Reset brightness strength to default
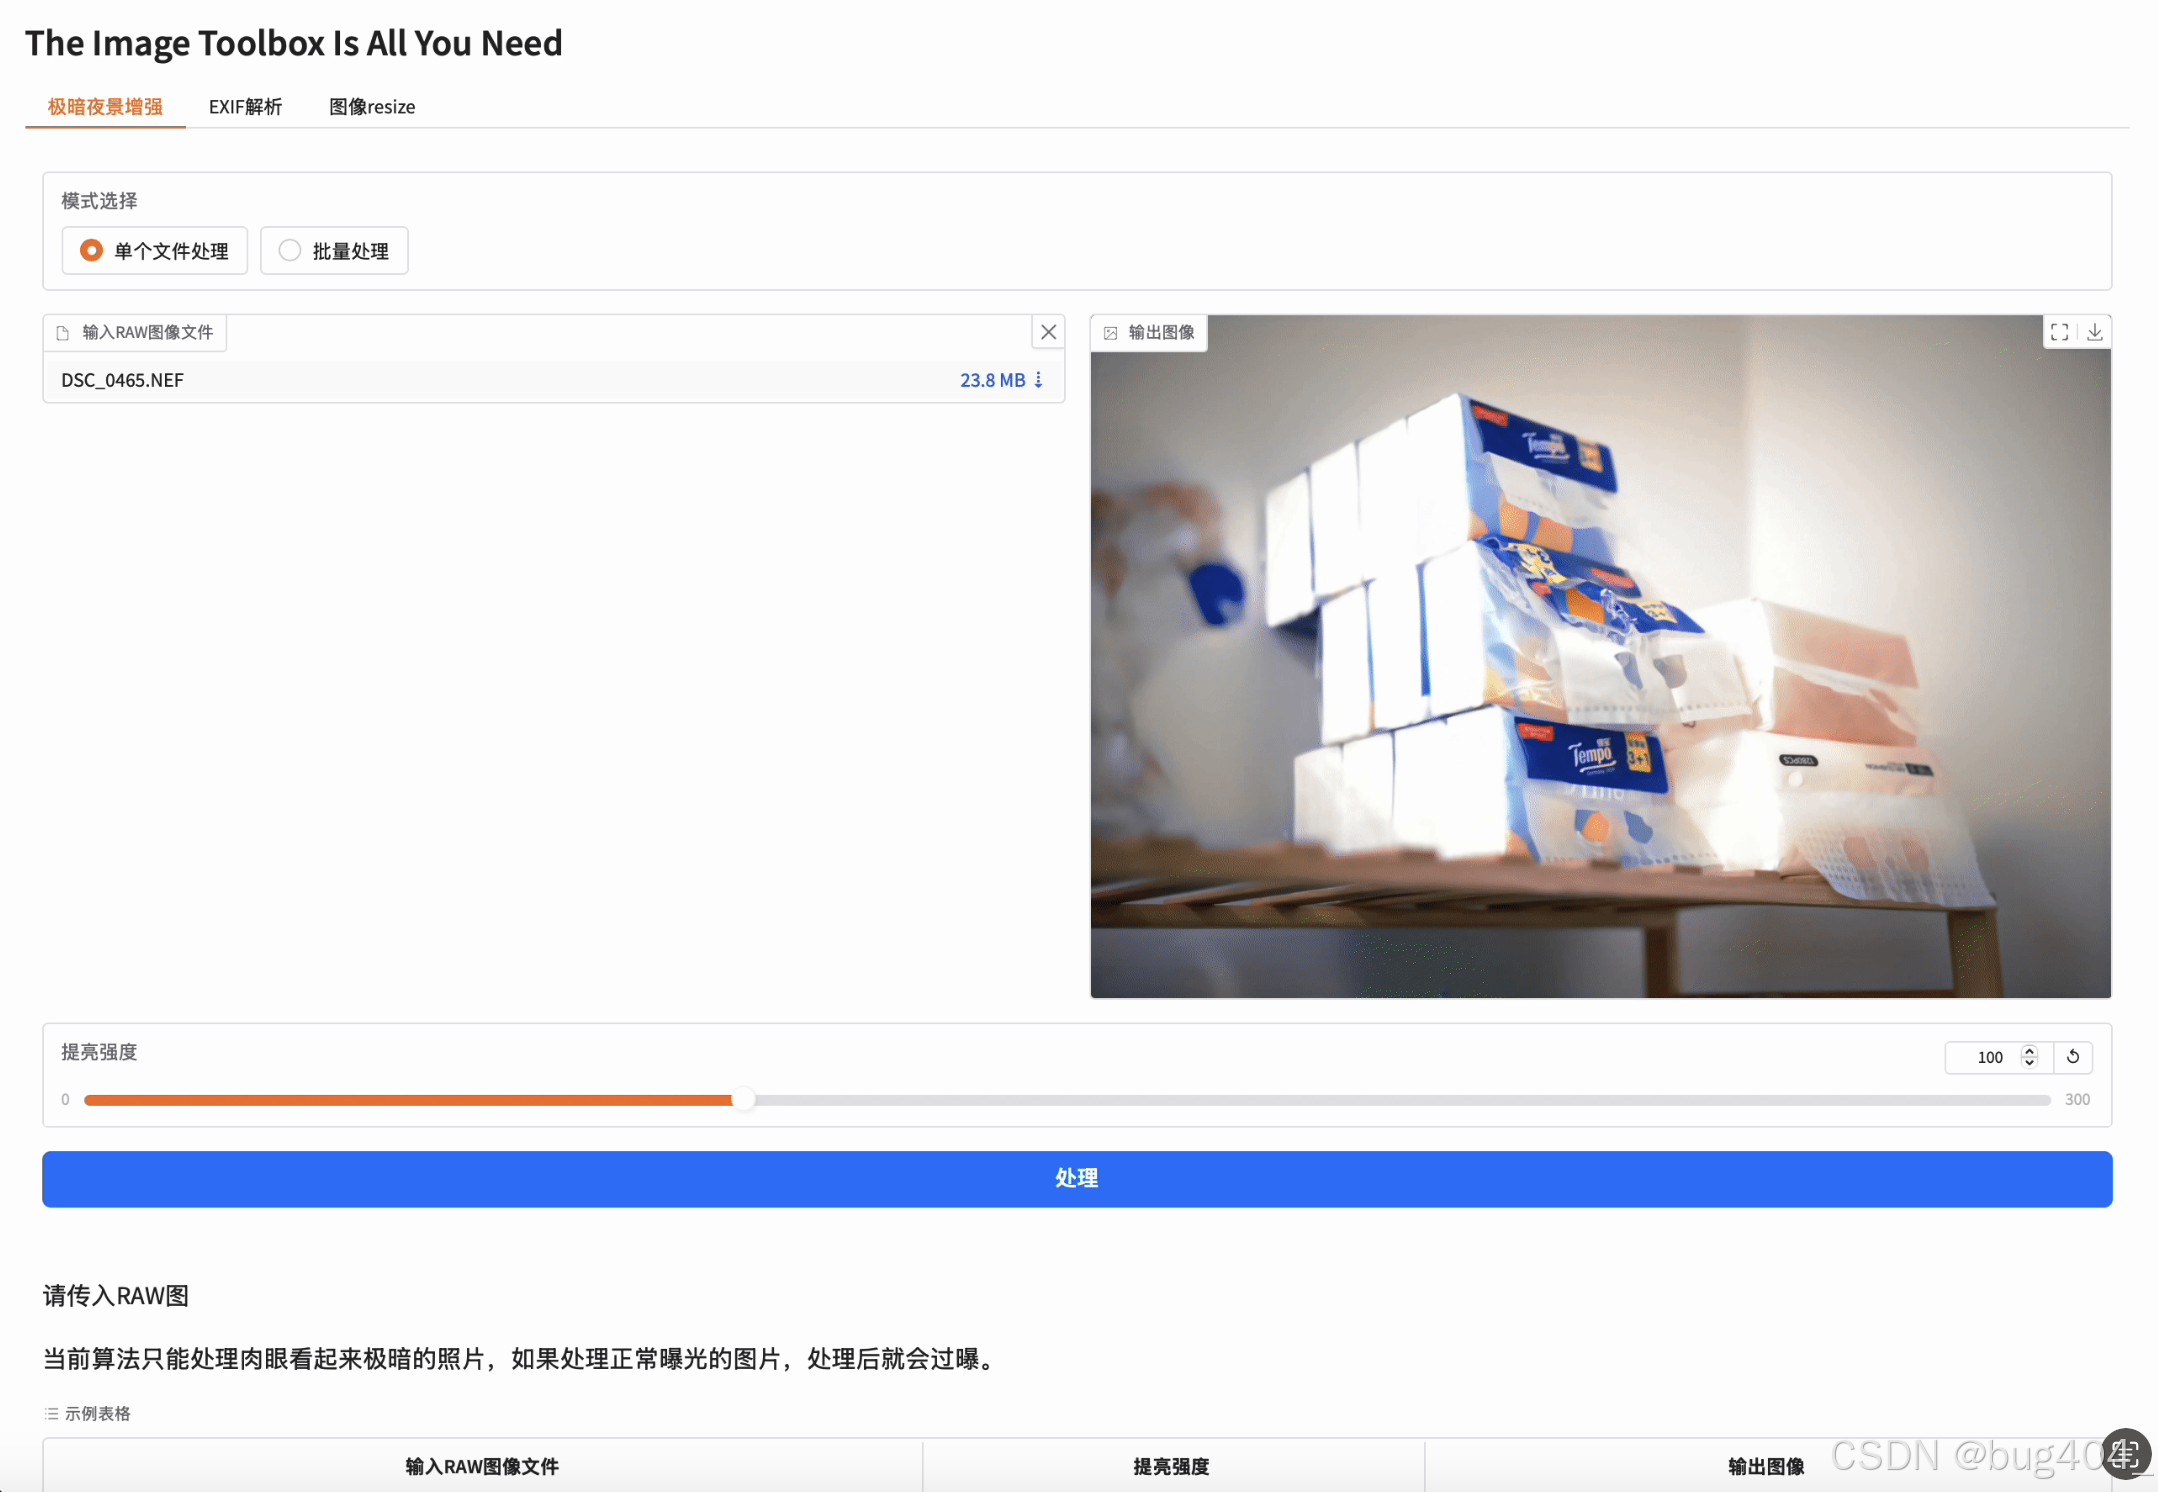 pos(2073,1057)
